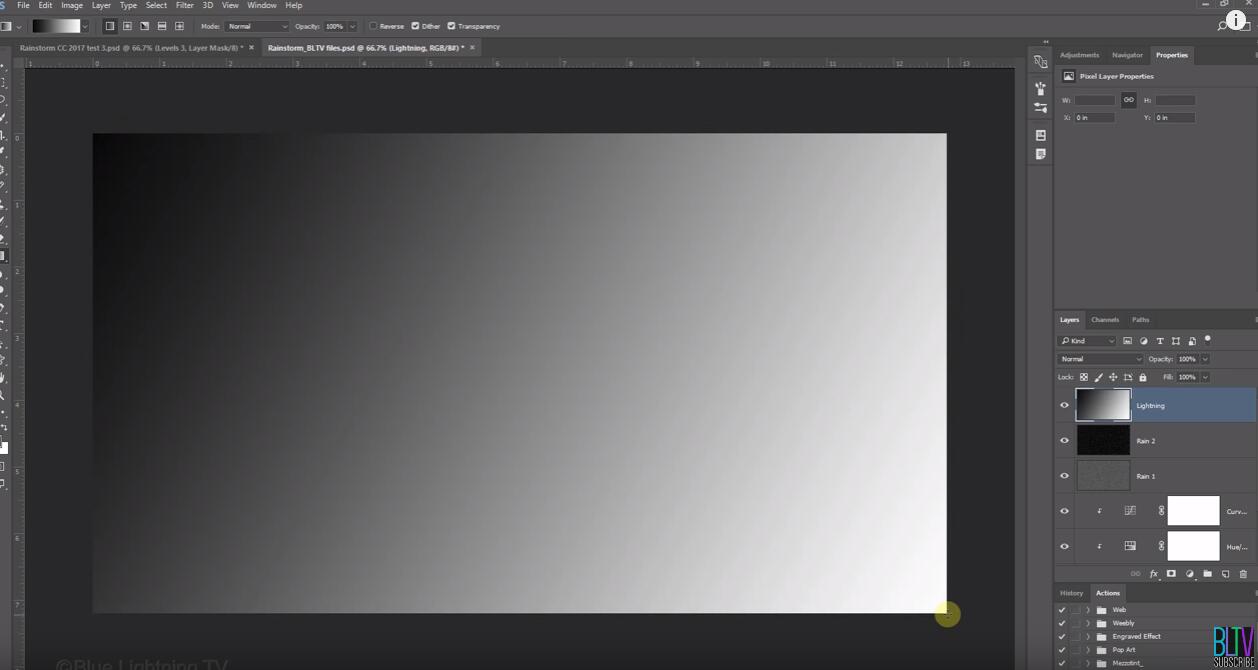Screen dimensions: 1258x670
Task: Hide the Rain 2 layer
Action: coord(1064,441)
